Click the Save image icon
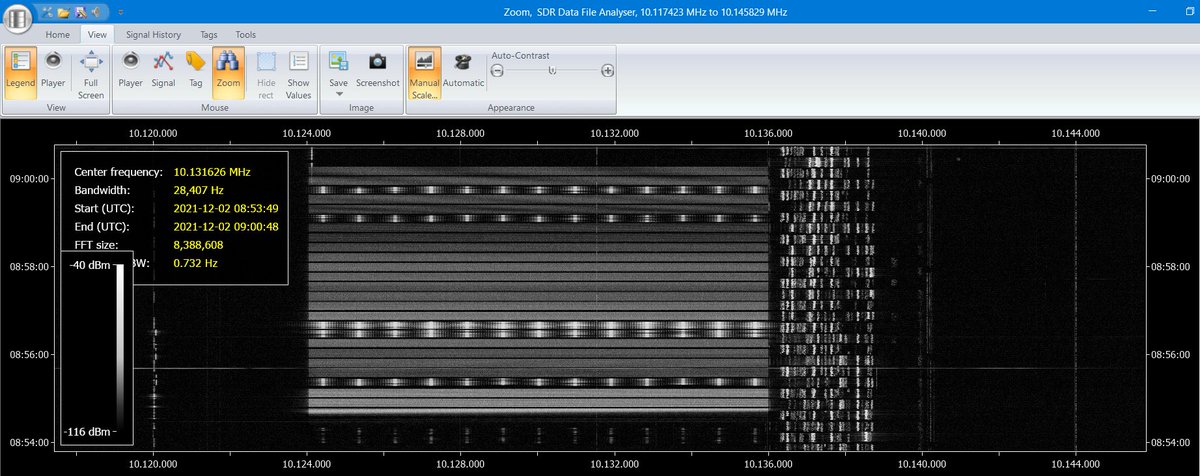The image size is (1200, 476). coord(338,62)
